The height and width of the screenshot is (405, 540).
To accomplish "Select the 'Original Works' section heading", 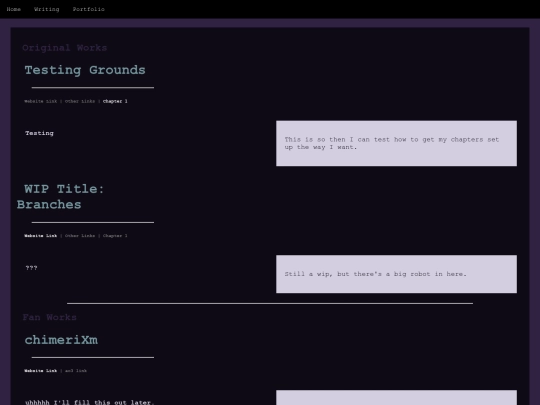I will 65,48.
